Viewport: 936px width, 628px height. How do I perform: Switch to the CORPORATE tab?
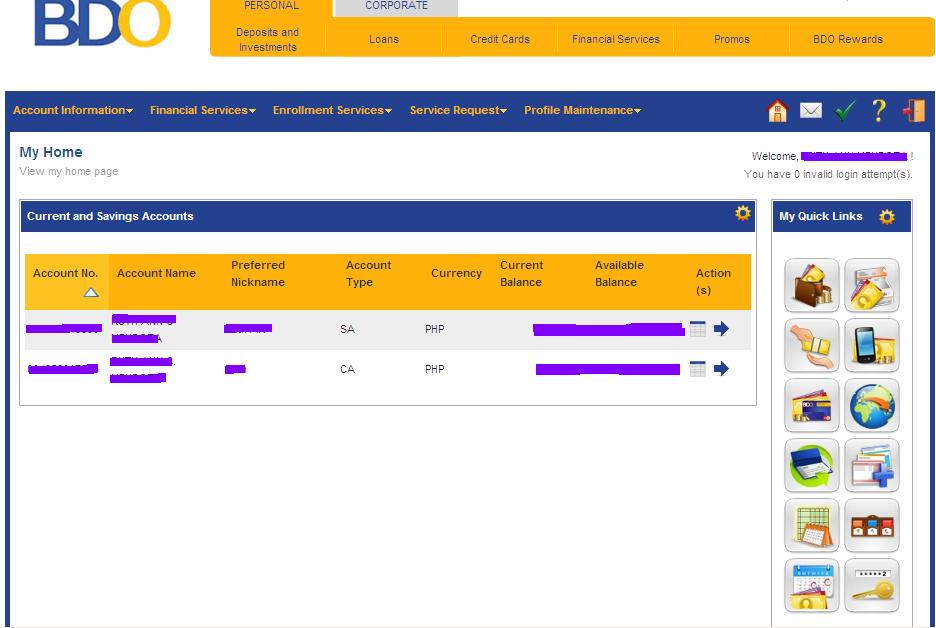[396, 7]
